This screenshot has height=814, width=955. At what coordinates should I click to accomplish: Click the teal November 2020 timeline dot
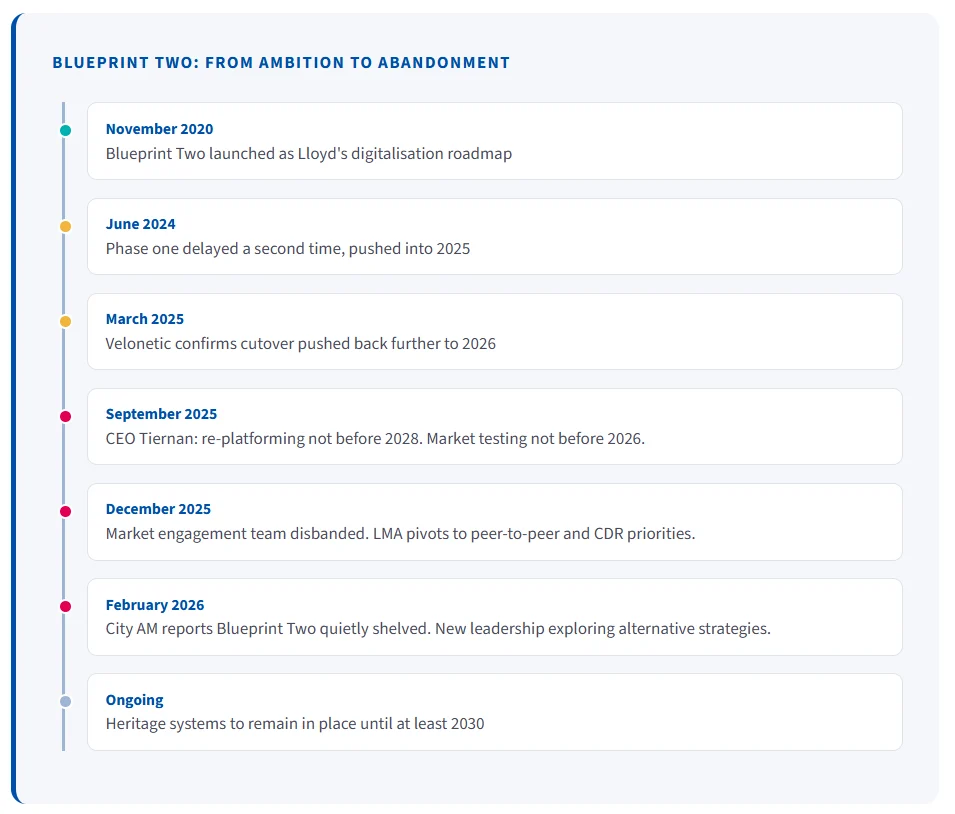[65, 130]
